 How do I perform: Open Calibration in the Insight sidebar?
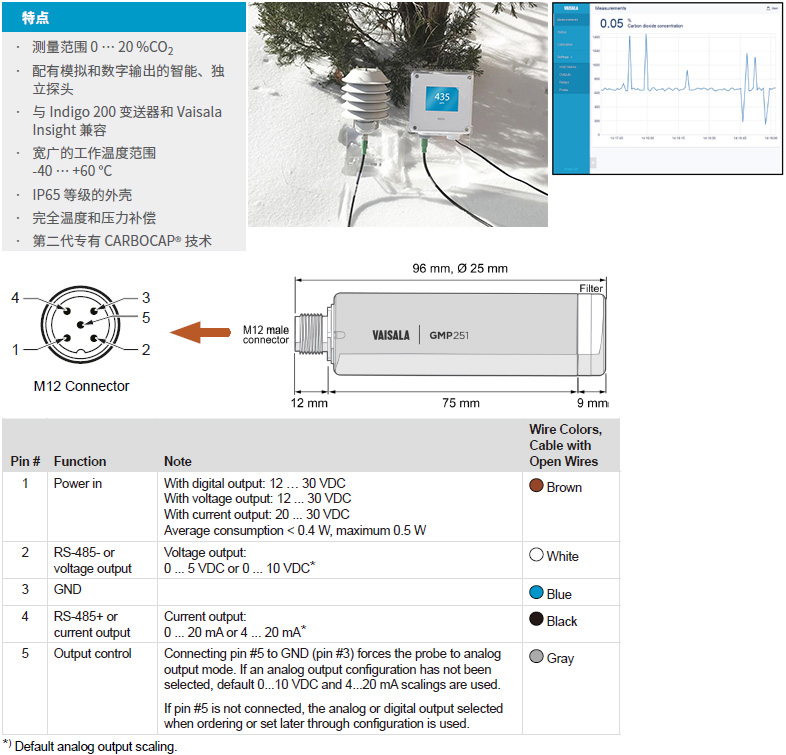point(565,45)
